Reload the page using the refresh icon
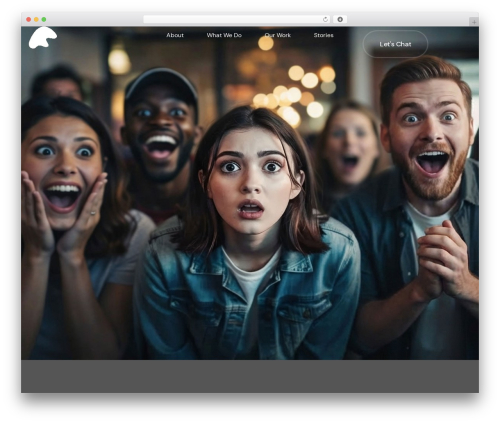Image resolution: width=500 pixels, height=423 pixels. point(325,19)
